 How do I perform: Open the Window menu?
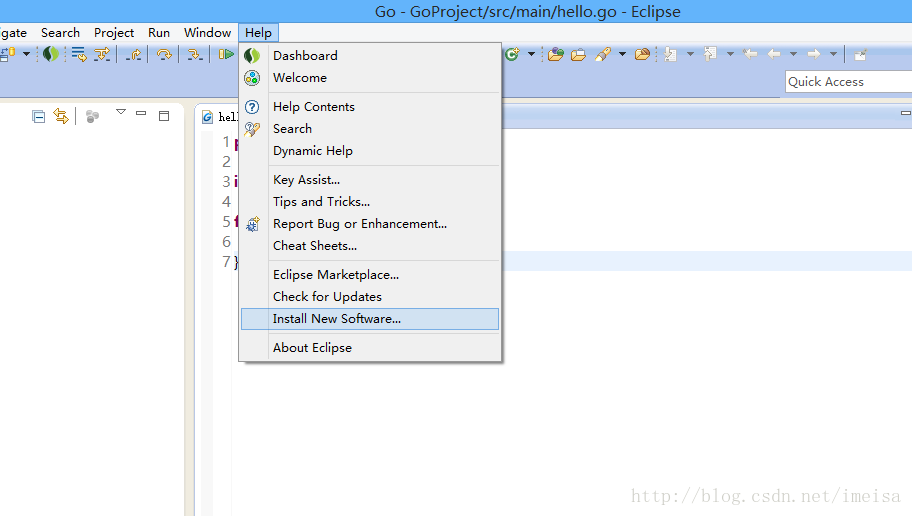[x=208, y=33]
